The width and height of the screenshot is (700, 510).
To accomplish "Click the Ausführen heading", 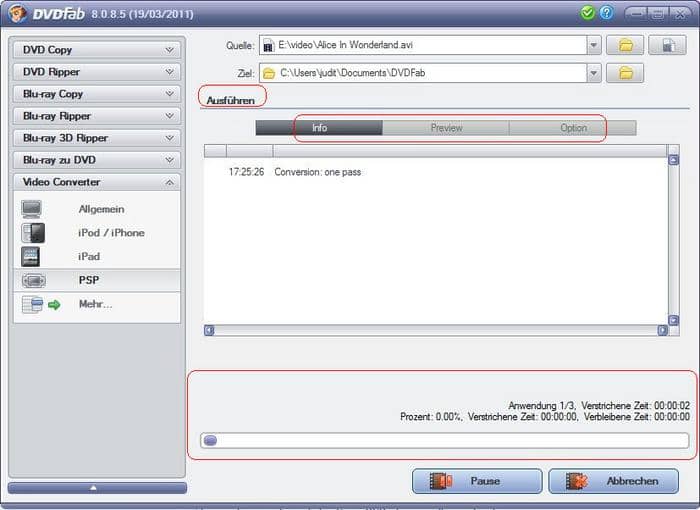I will pyautogui.click(x=230, y=100).
